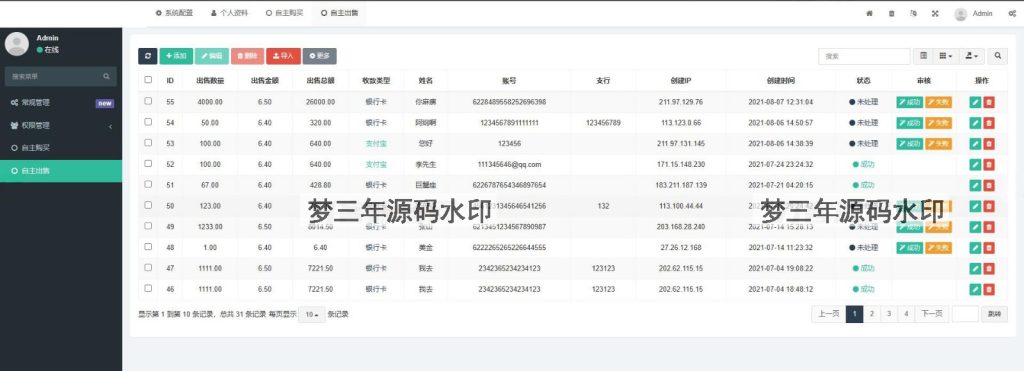The height and width of the screenshot is (371, 1024).
Task: Edit row ID 51 with green pencil icon
Action: tap(976, 186)
